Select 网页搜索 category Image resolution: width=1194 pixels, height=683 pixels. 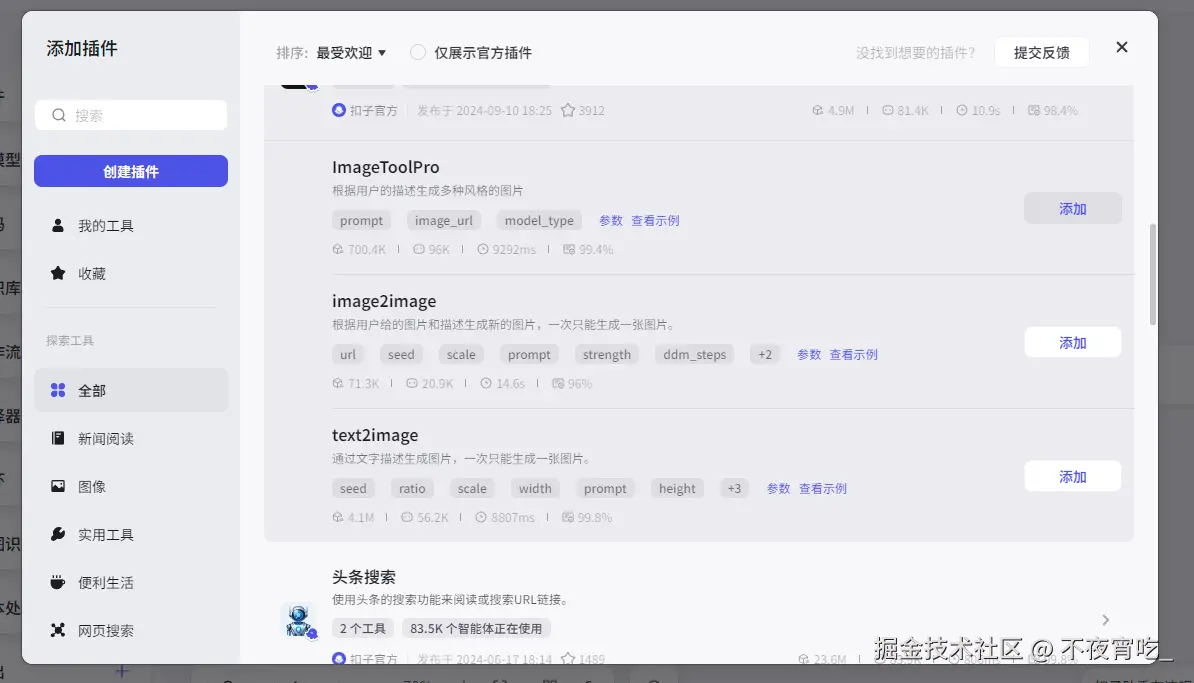pos(131,630)
